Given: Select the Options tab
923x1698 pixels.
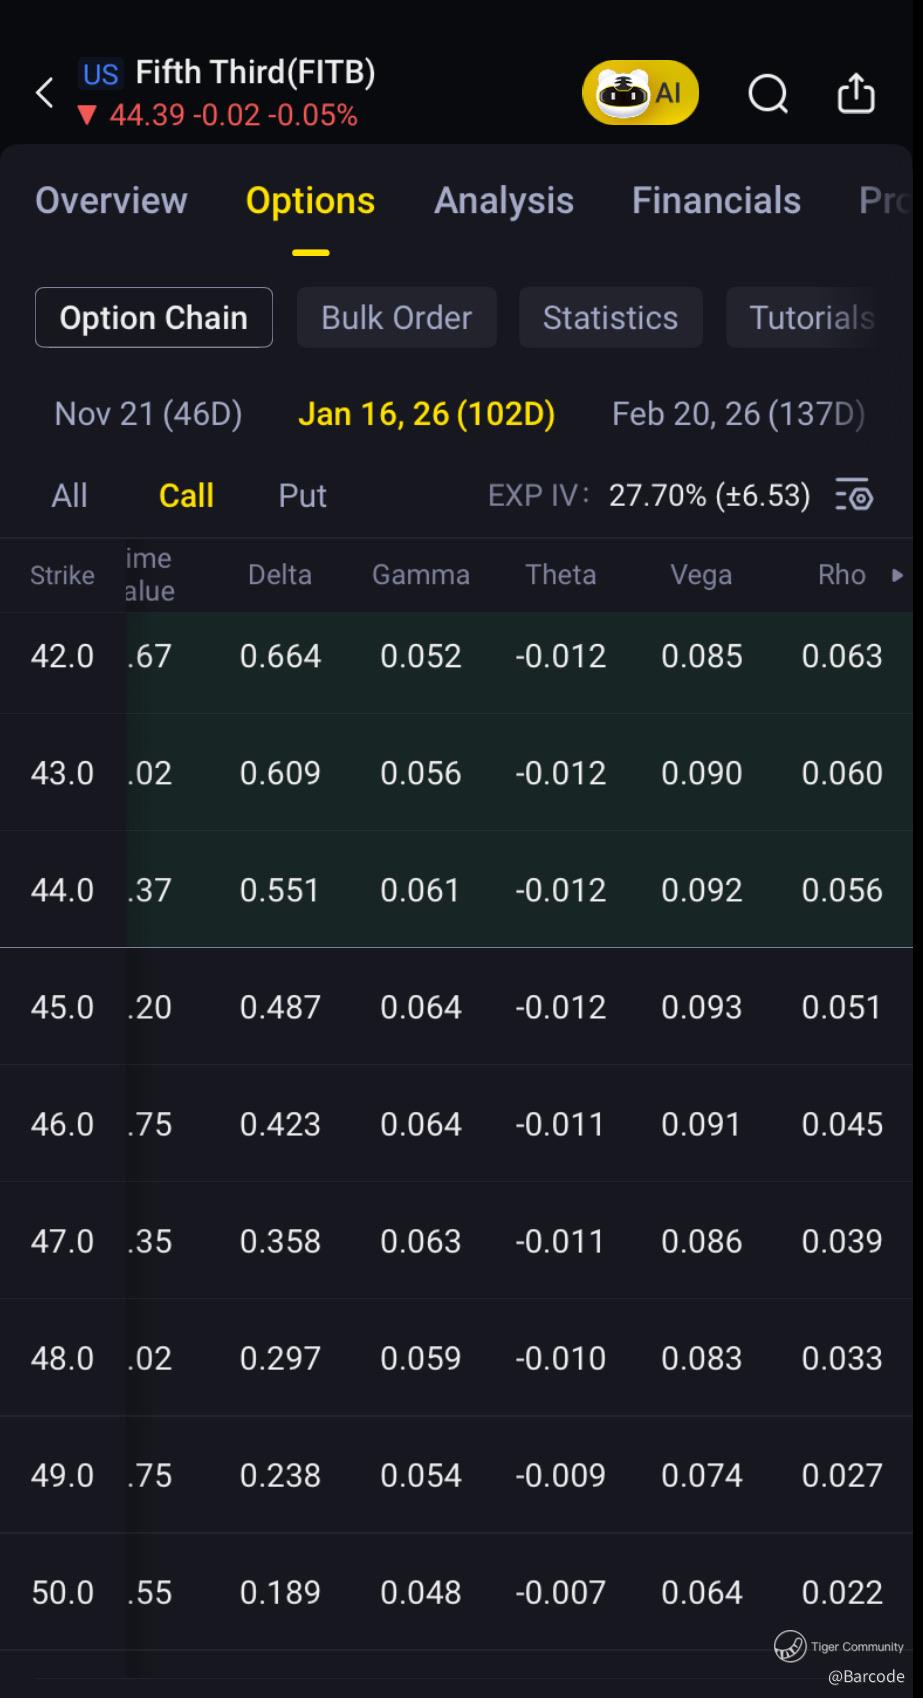Looking at the screenshot, I should 310,200.
